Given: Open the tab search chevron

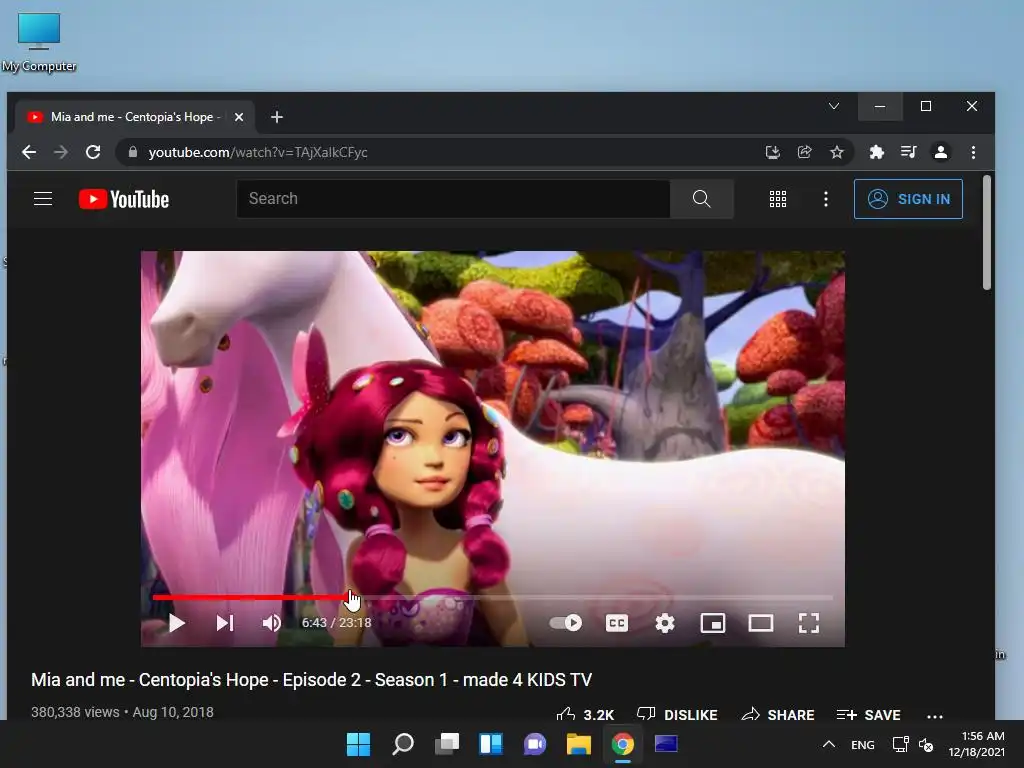Looking at the screenshot, I should (834, 106).
